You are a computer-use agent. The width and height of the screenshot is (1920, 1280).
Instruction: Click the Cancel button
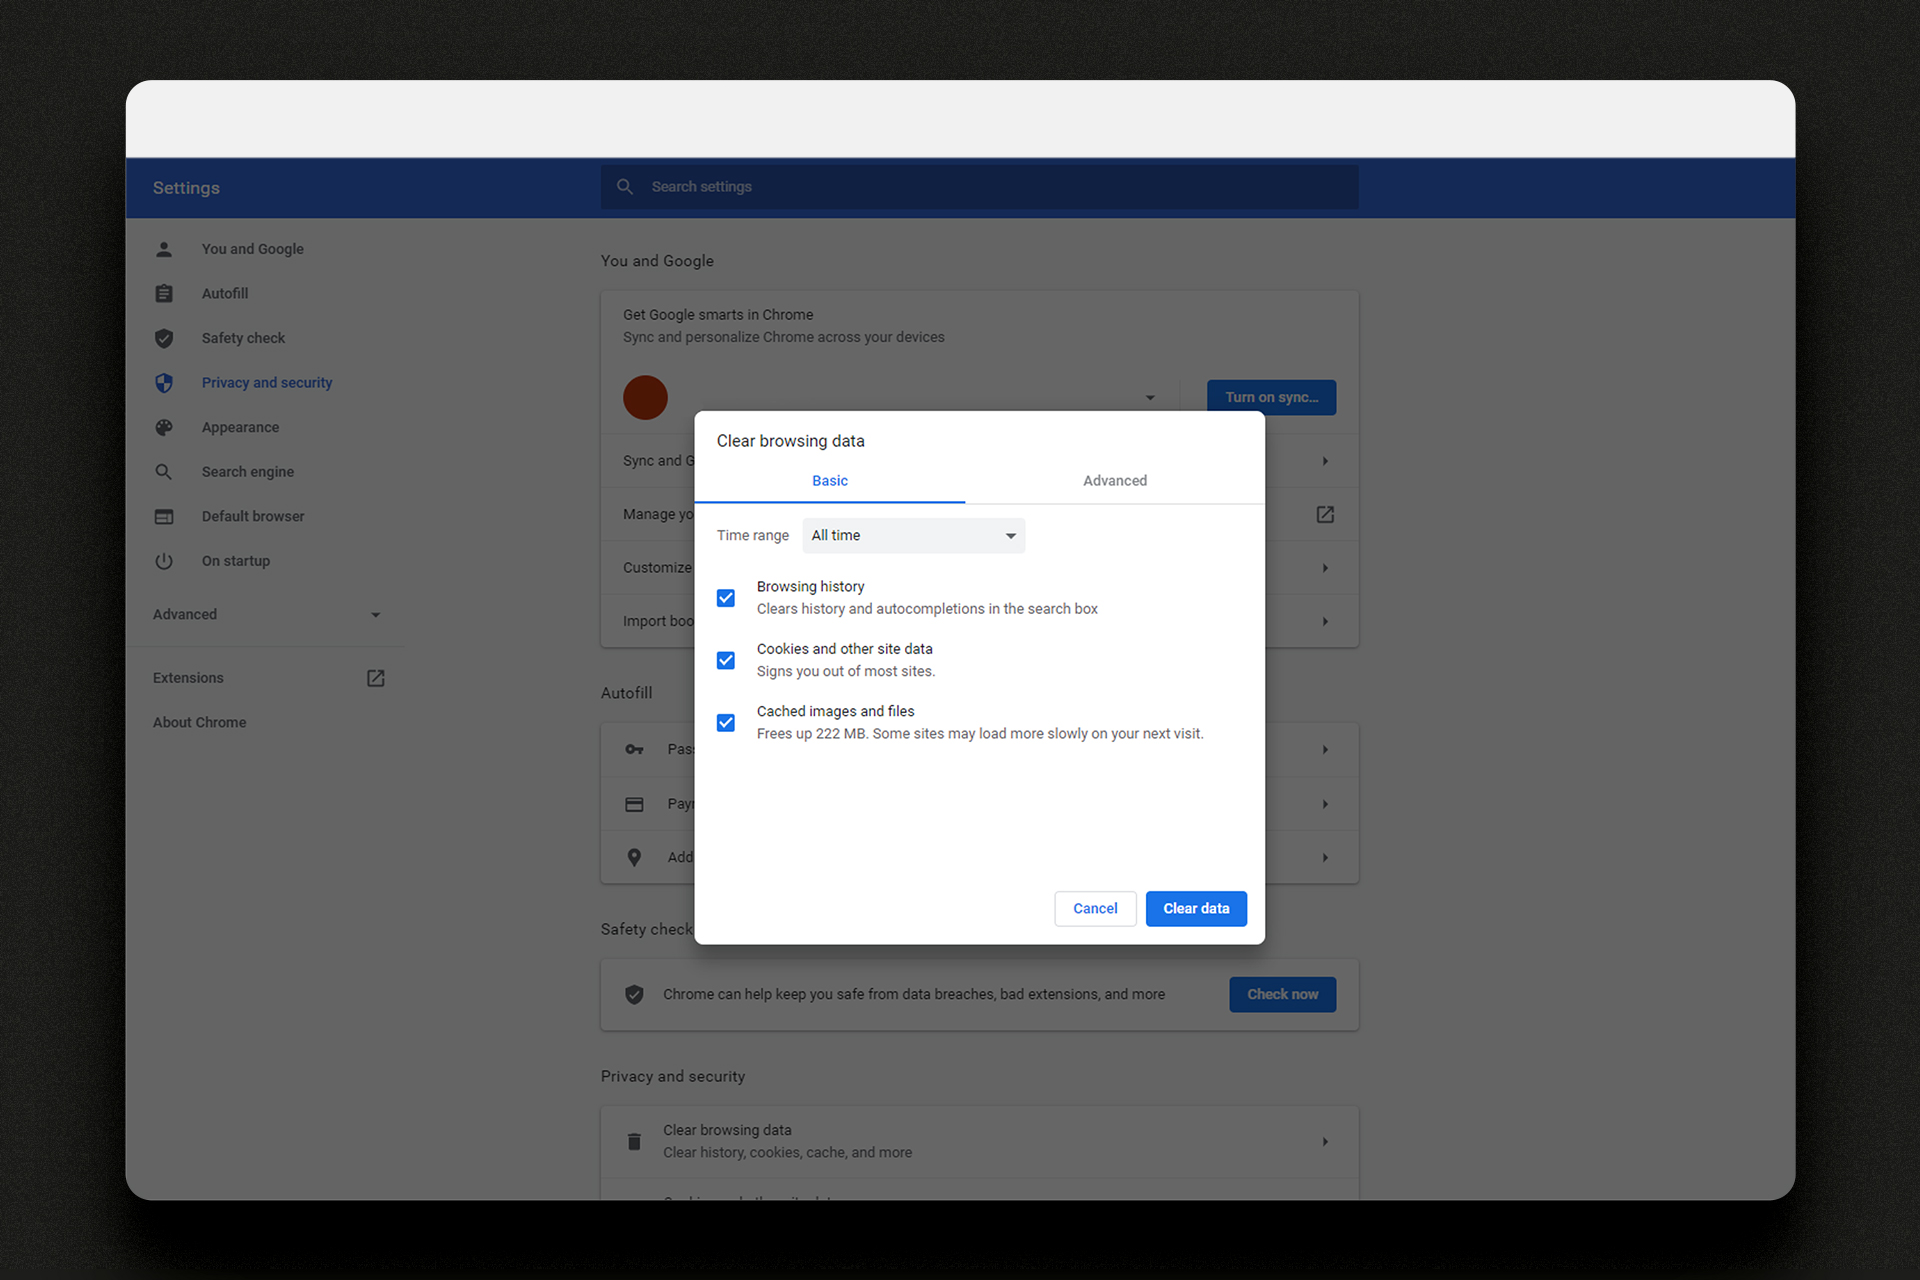1095,908
